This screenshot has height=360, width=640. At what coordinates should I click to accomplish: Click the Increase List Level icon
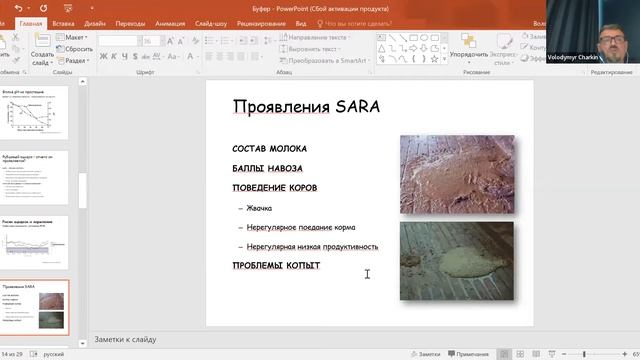[254, 40]
